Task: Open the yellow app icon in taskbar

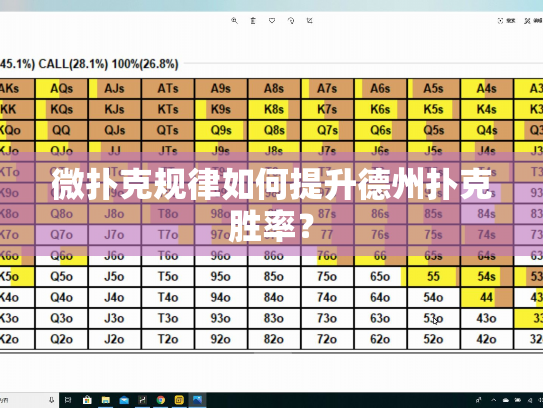Action: coord(179,400)
